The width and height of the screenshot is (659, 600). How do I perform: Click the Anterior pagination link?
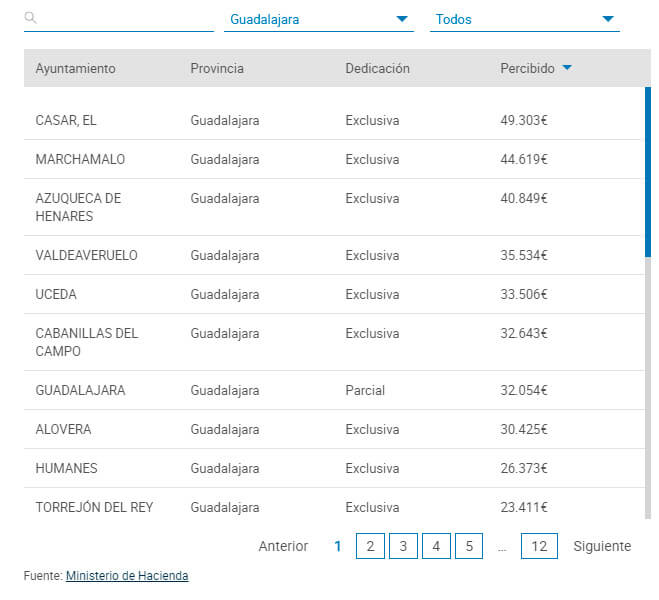(x=283, y=546)
